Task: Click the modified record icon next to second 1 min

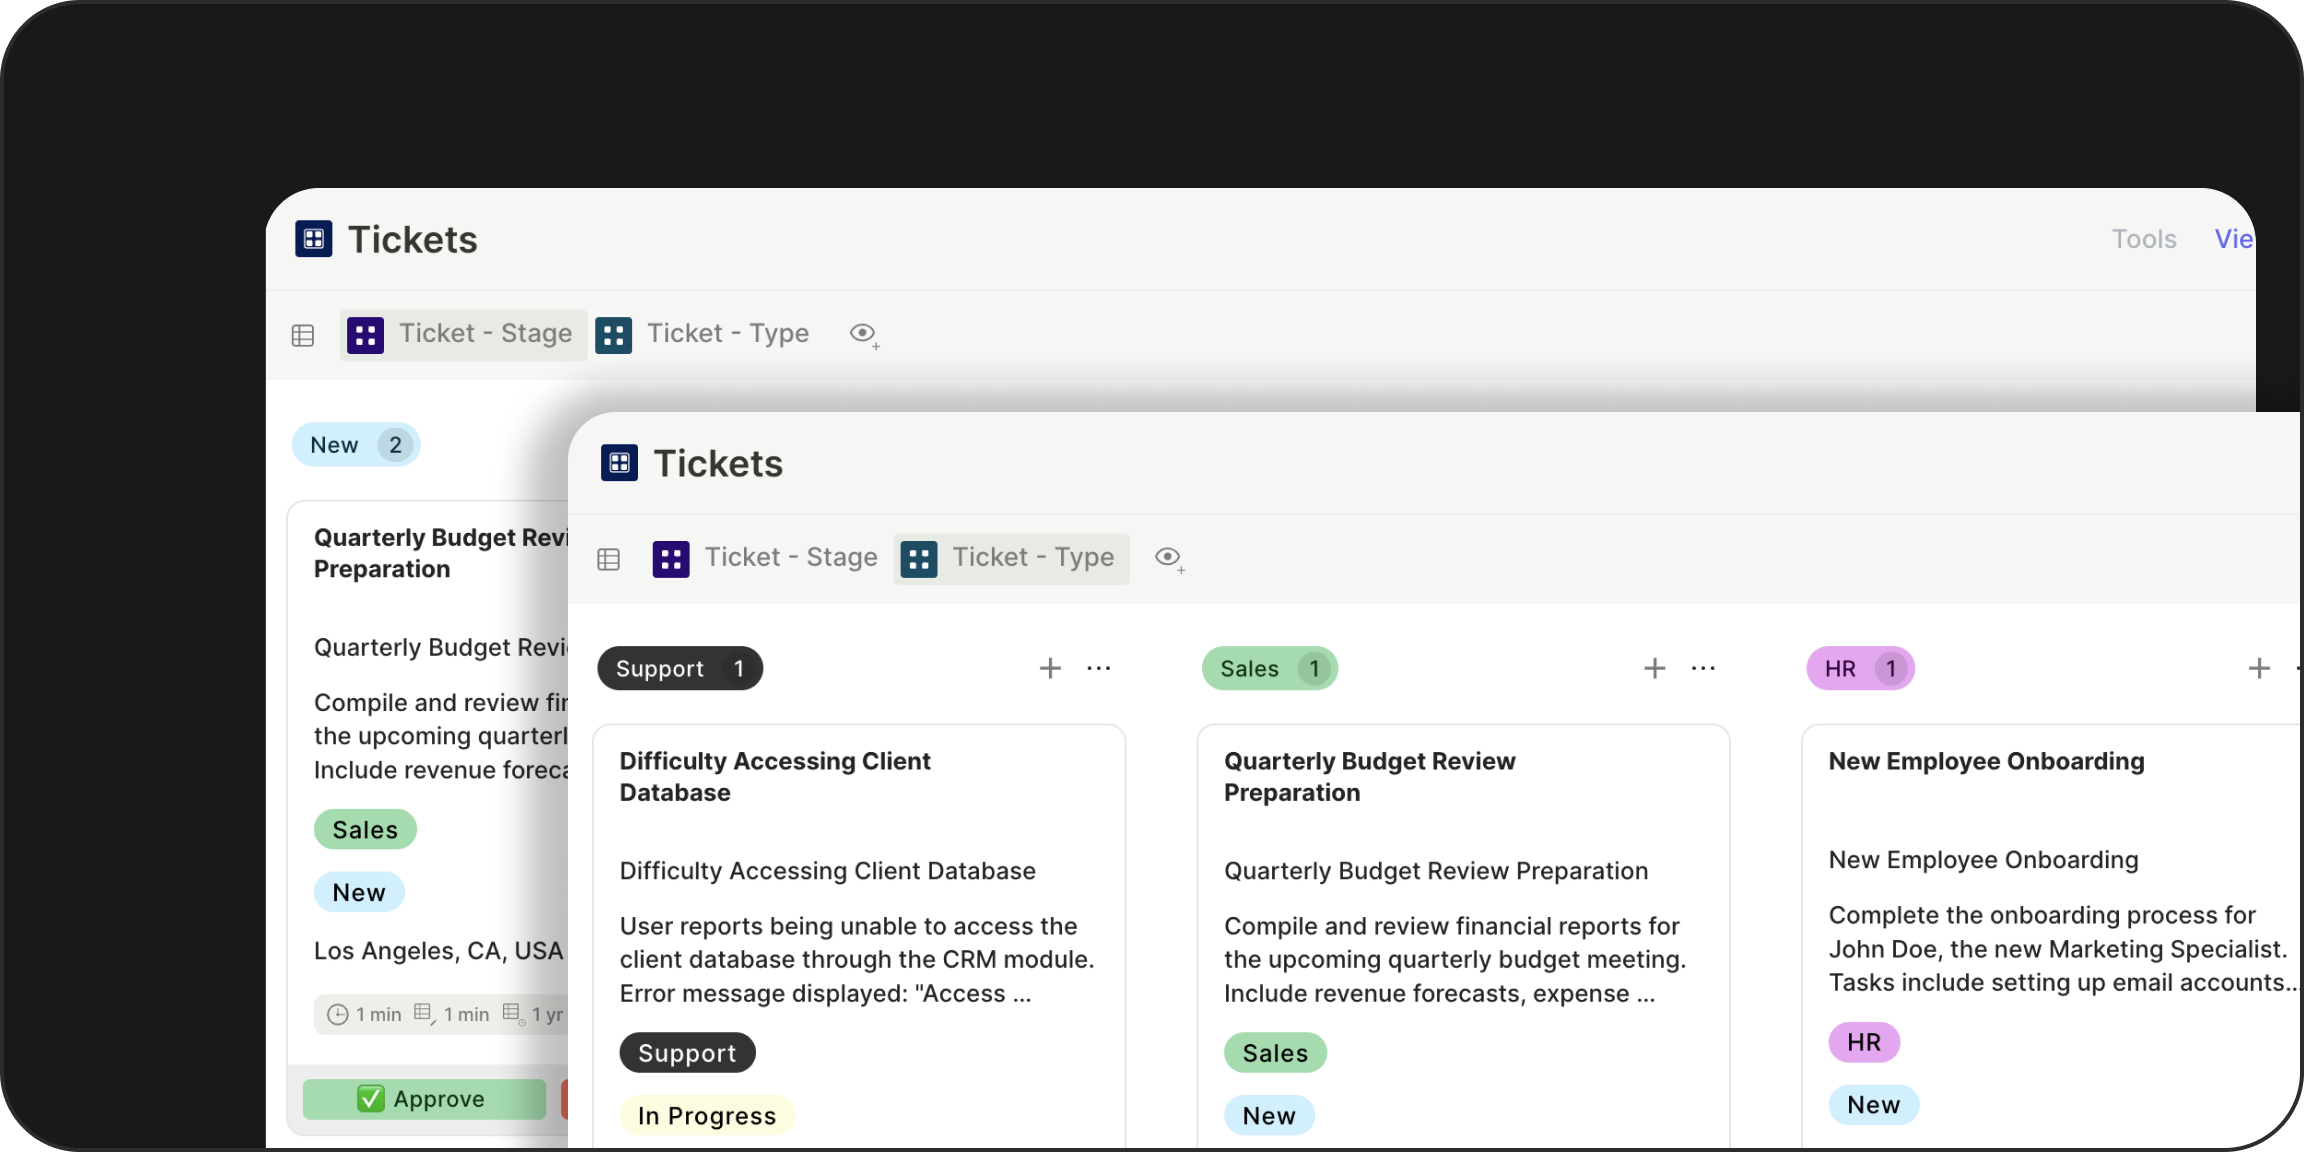Action: tap(424, 1014)
